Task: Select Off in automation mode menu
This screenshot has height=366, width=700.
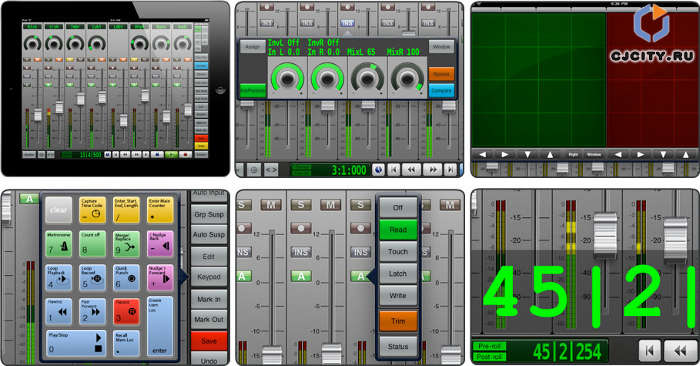Action: tap(398, 208)
